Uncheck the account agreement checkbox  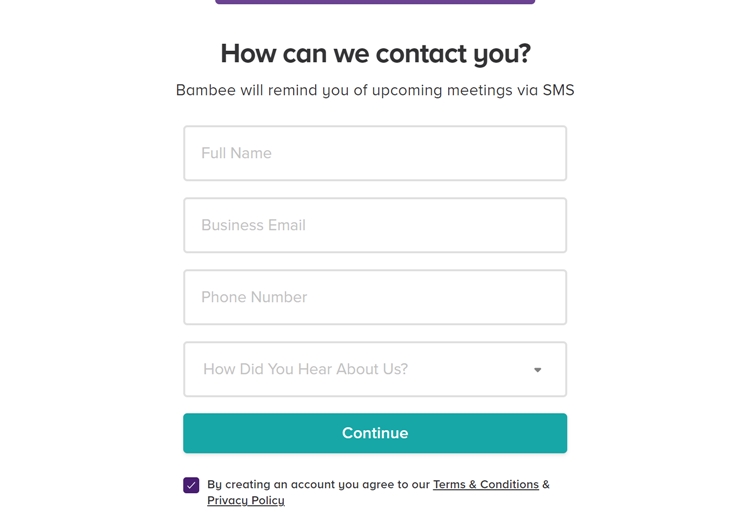pyautogui.click(x=191, y=485)
